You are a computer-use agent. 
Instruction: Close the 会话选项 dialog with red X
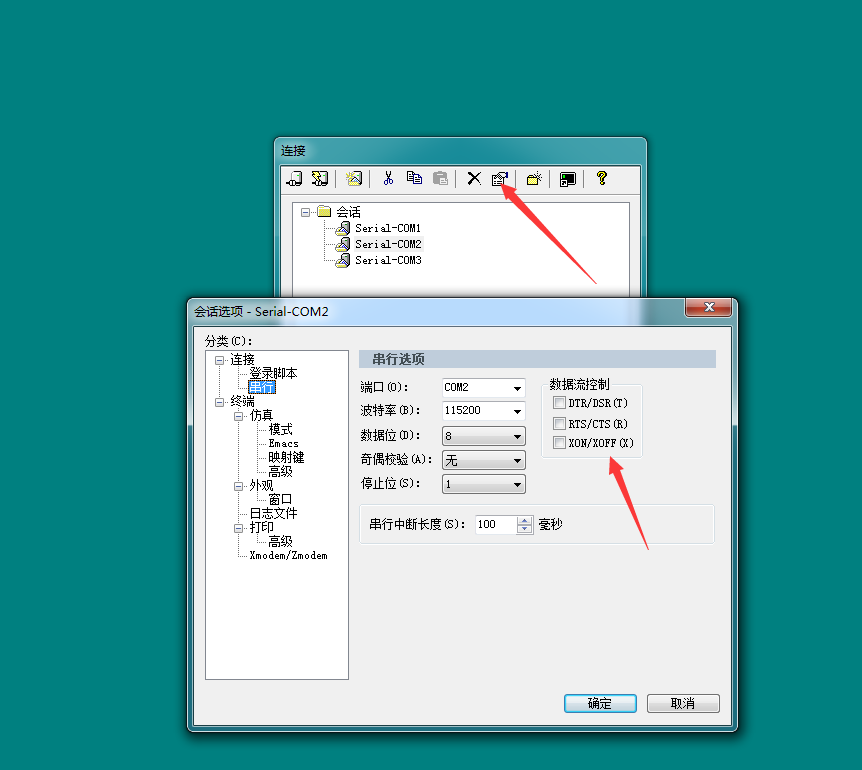click(x=708, y=307)
